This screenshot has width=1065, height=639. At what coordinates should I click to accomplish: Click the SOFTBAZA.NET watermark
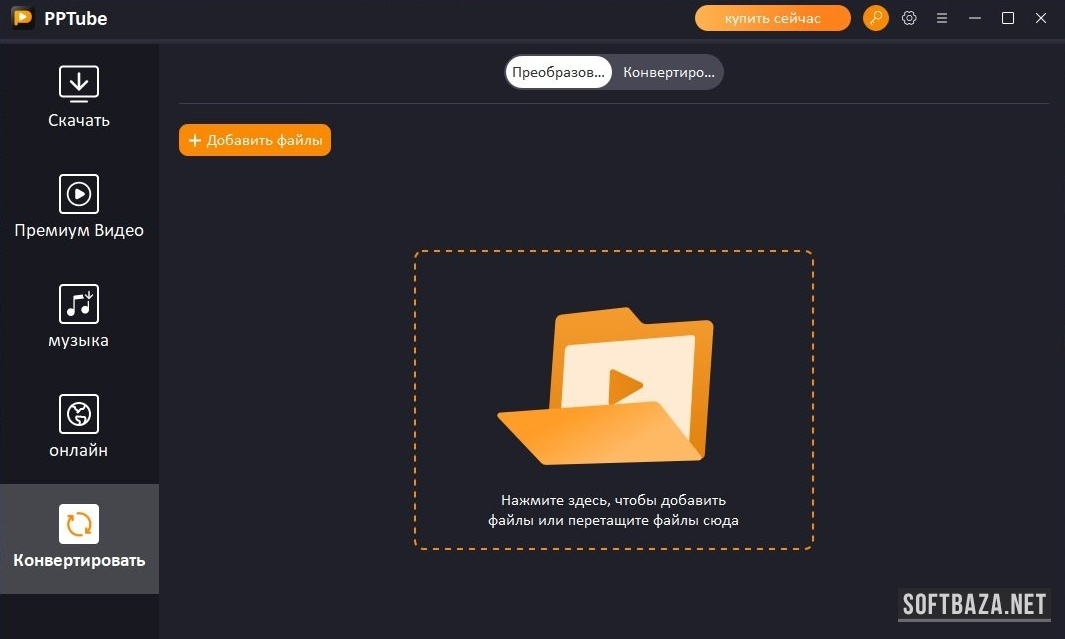pyautogui.click(x=974, y=604)
